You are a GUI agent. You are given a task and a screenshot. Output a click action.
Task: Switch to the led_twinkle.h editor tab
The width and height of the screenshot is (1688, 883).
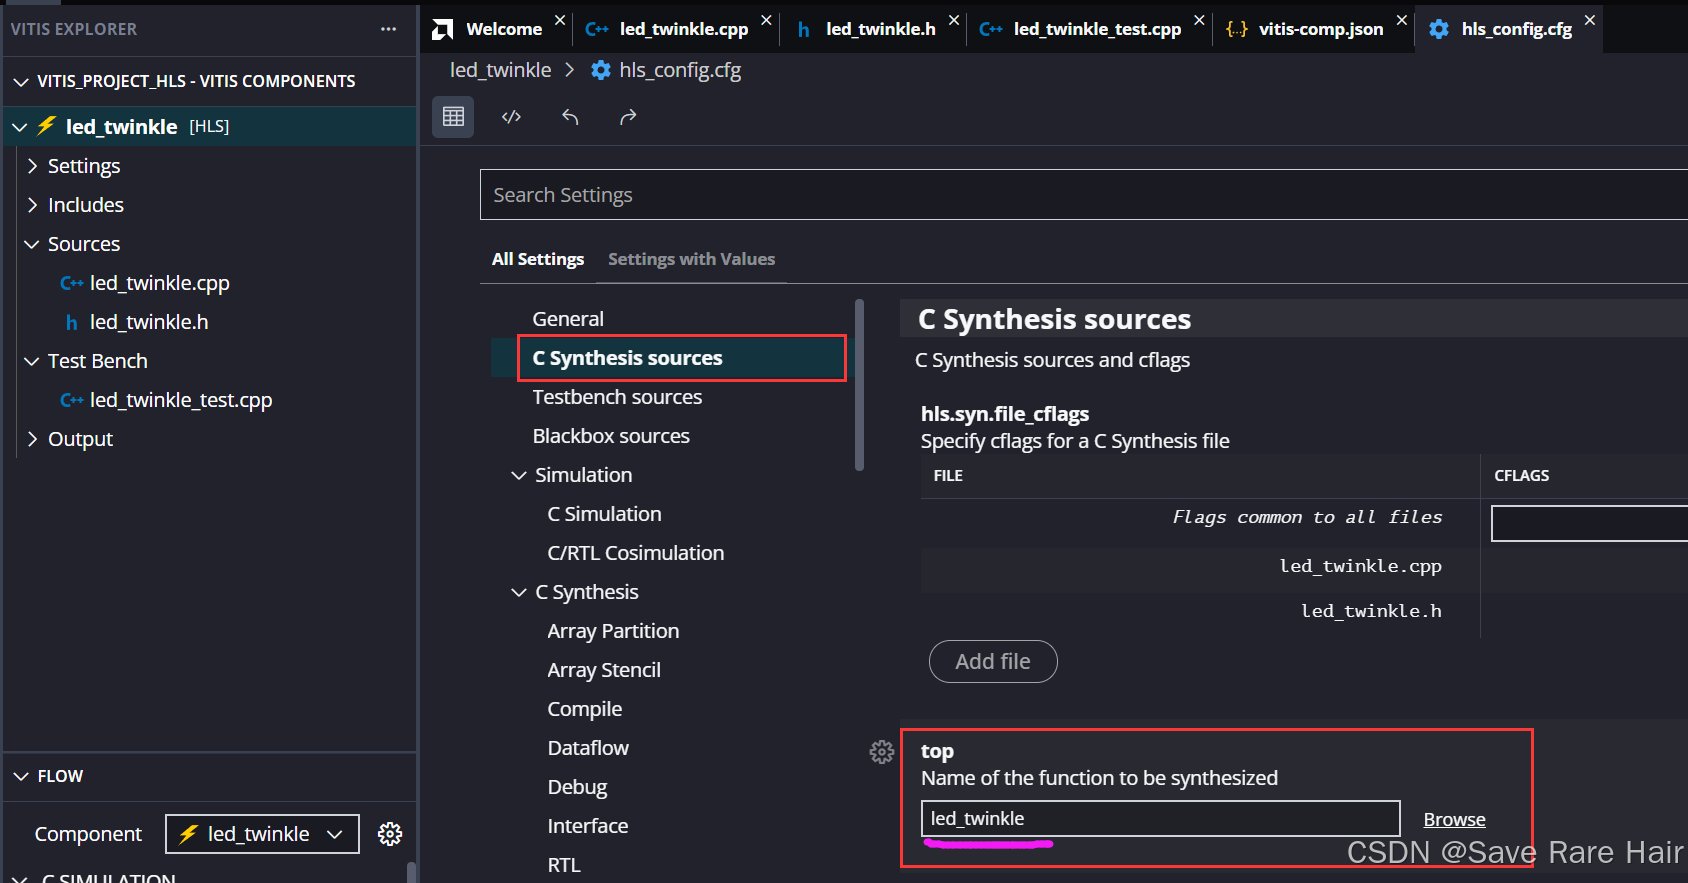tap(872, 29)
